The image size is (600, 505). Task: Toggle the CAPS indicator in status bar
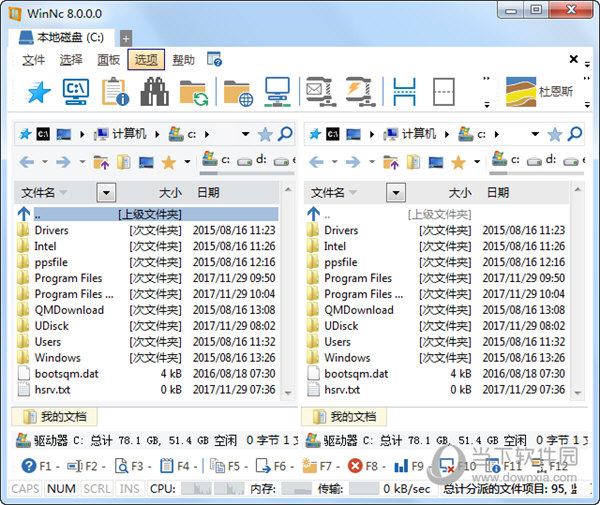pyautogui.click(x=25, y=489)
